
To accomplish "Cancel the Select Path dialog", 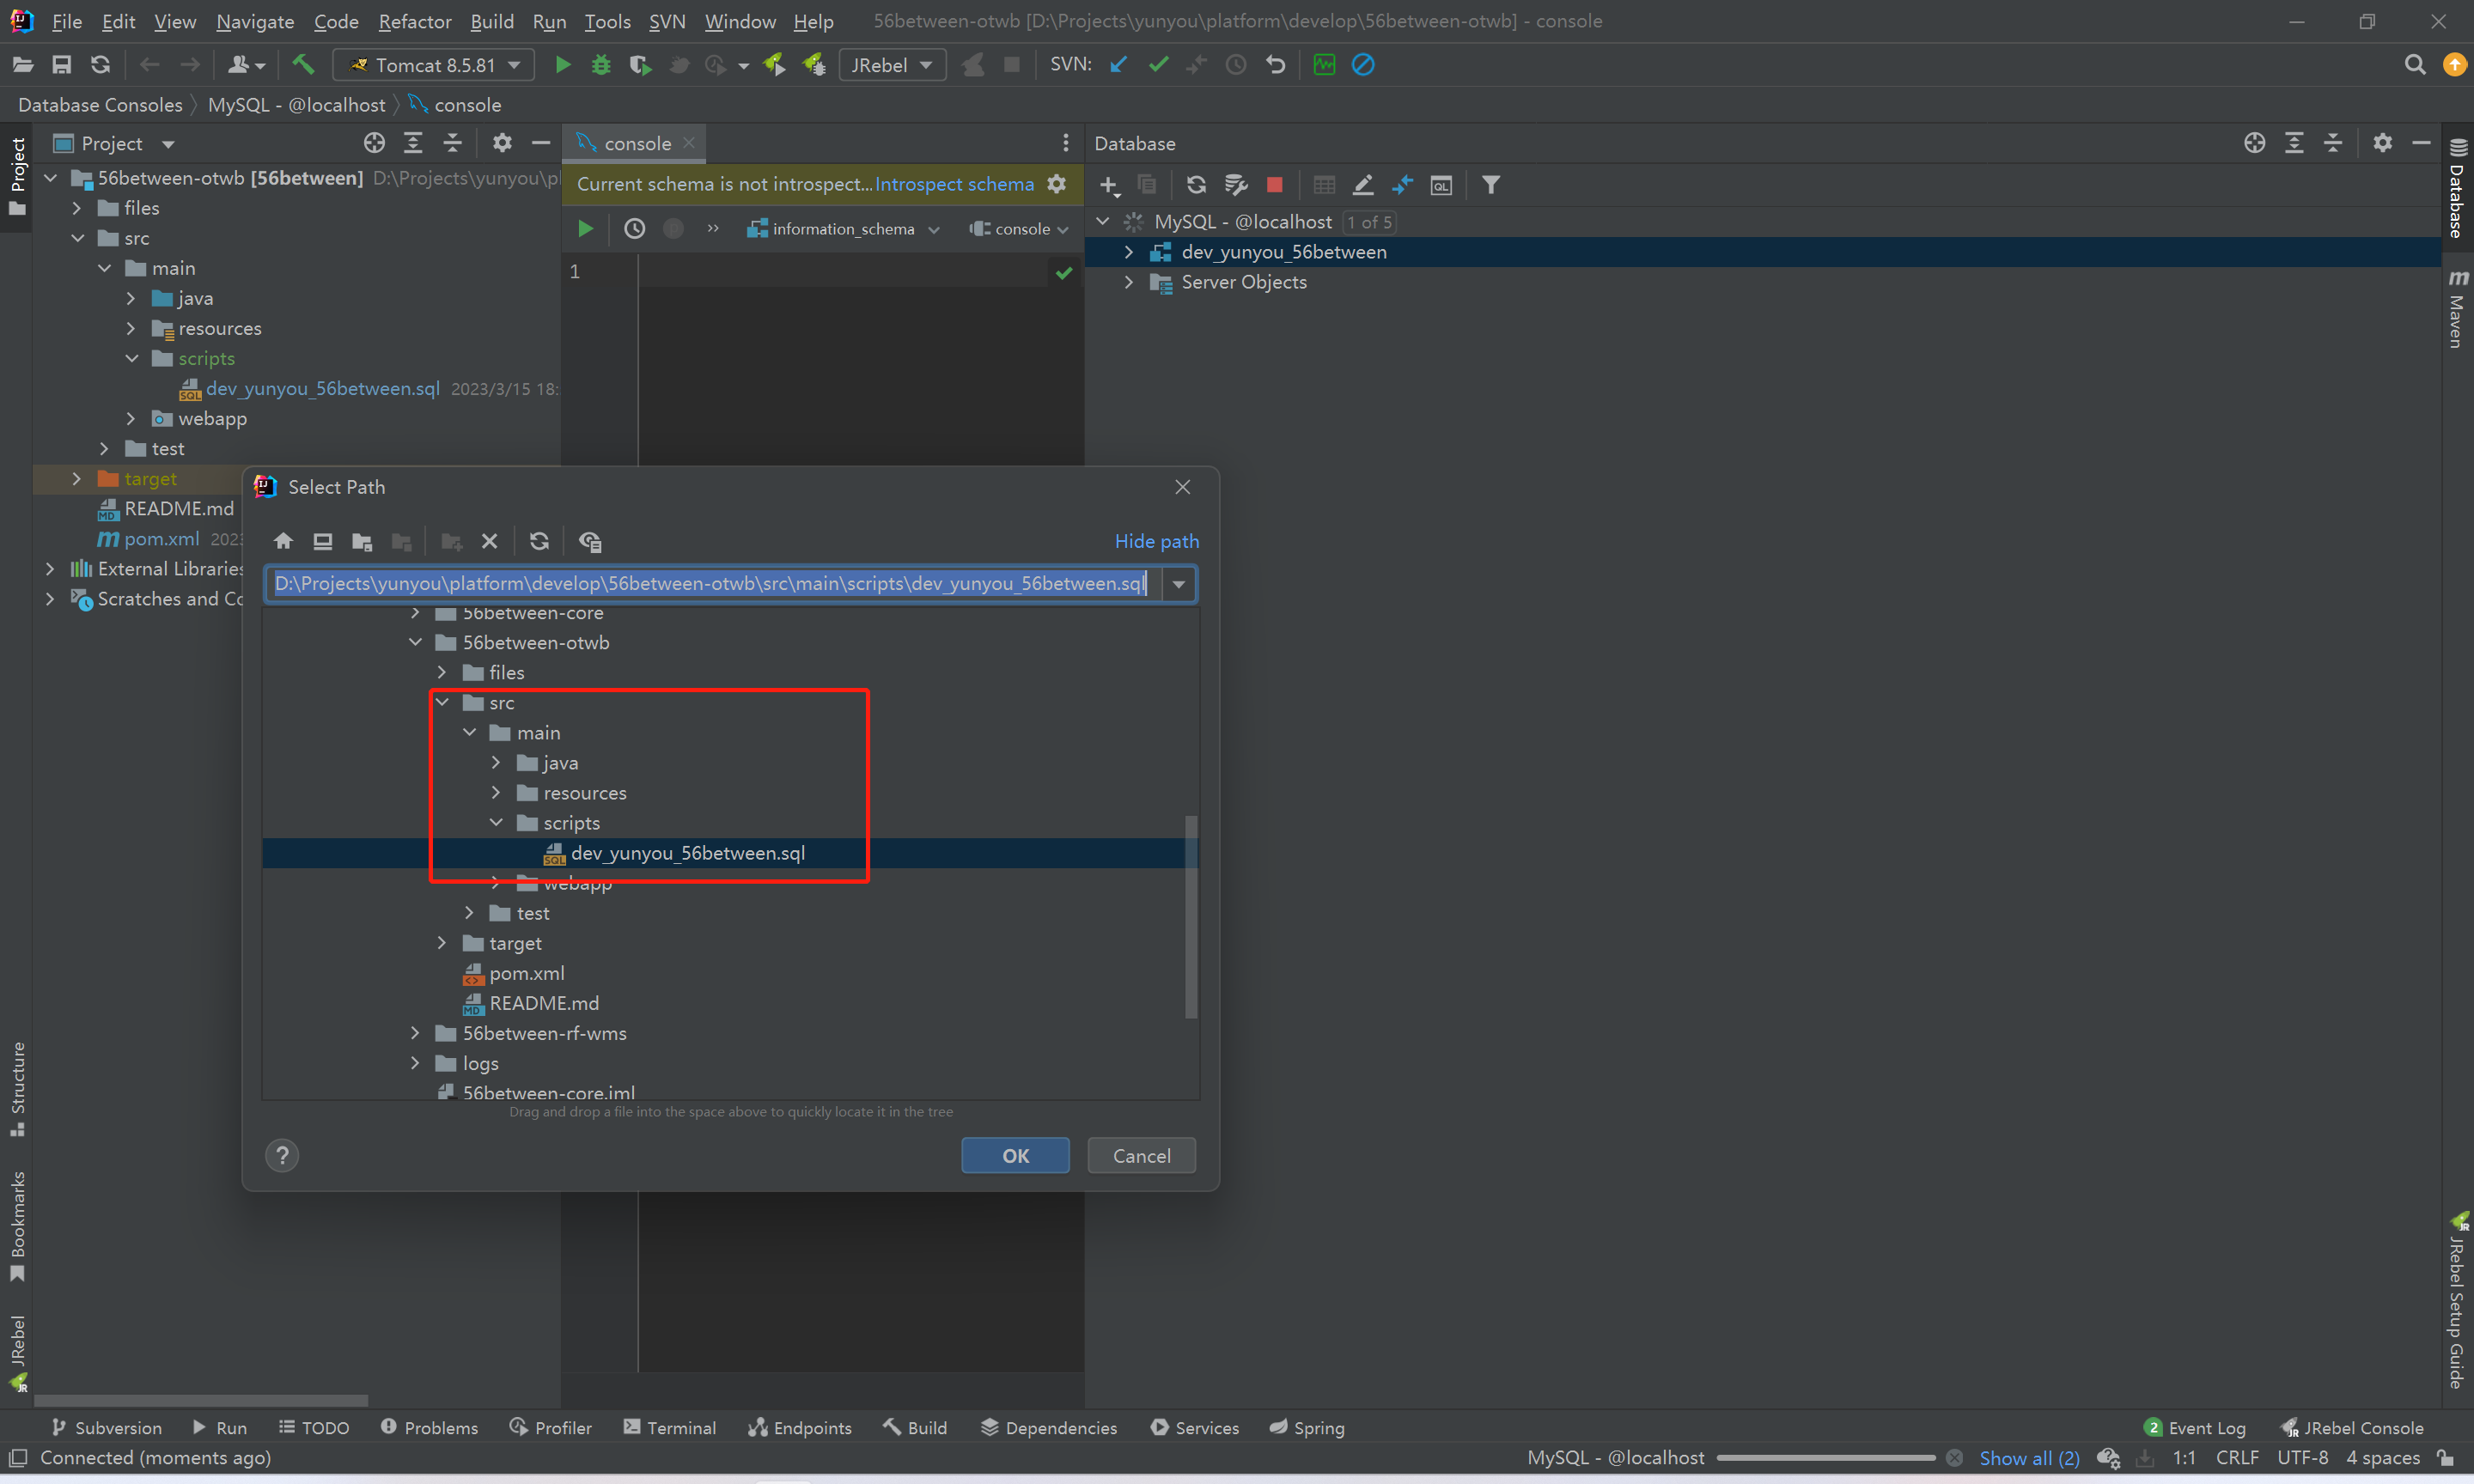I will coord(1141,1156).
